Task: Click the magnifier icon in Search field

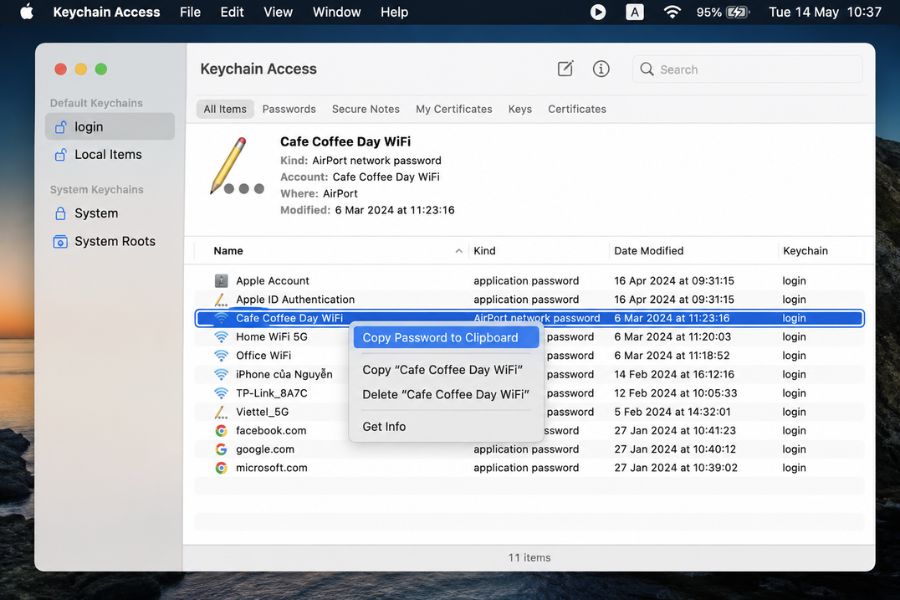Action: click(x=647, y=69)
